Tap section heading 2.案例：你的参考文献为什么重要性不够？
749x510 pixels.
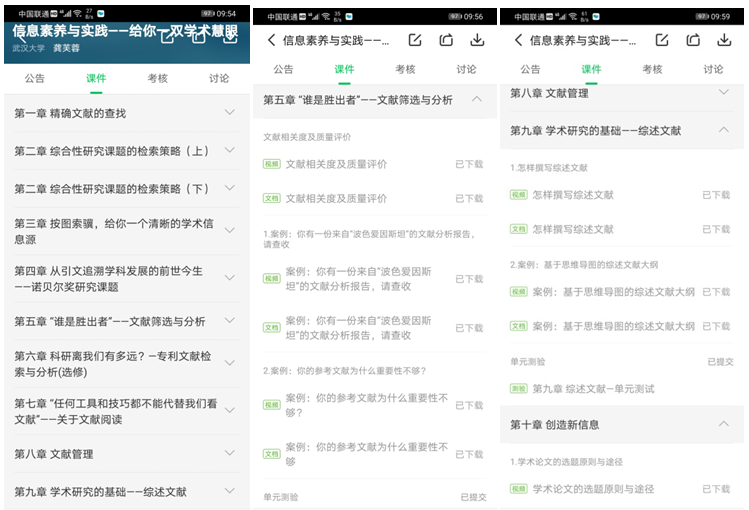344,371
